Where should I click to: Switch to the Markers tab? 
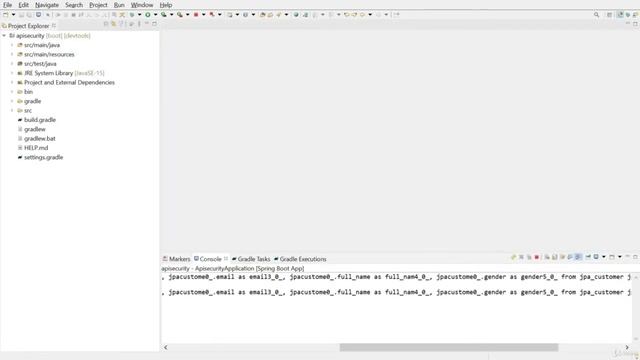176,259
